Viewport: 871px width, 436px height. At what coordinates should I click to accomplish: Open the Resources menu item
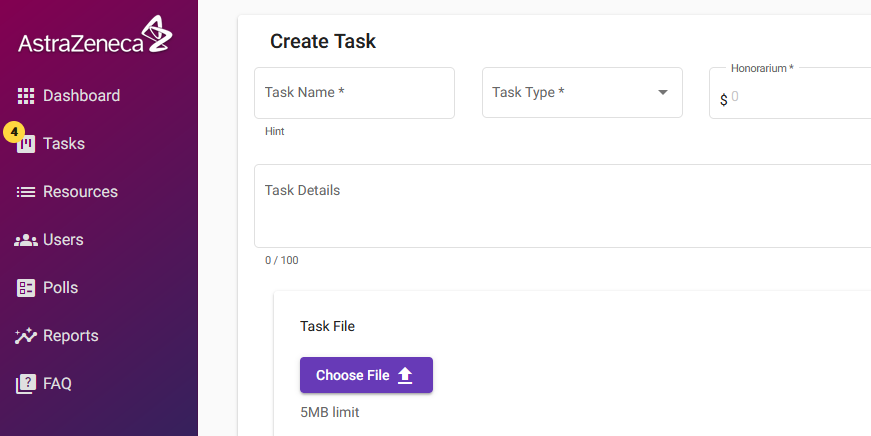[80, 192]
